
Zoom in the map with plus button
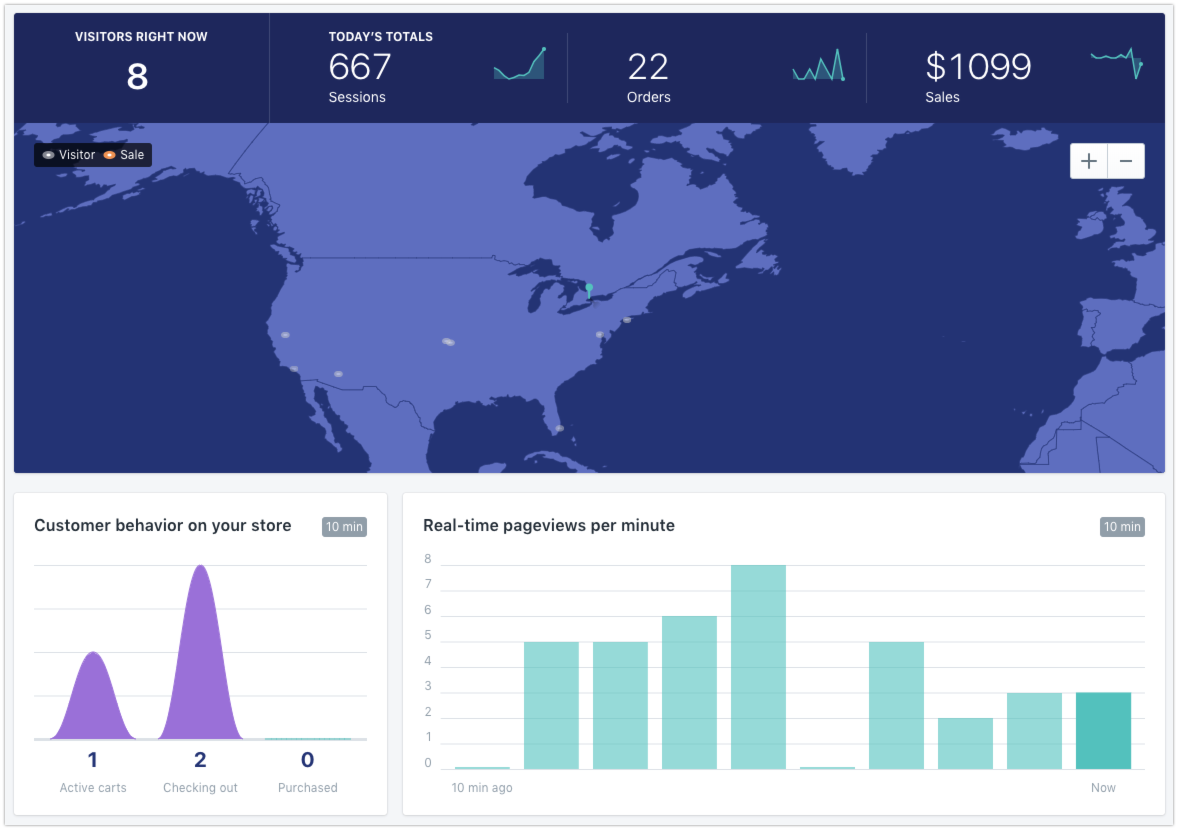click(1089, 161)
